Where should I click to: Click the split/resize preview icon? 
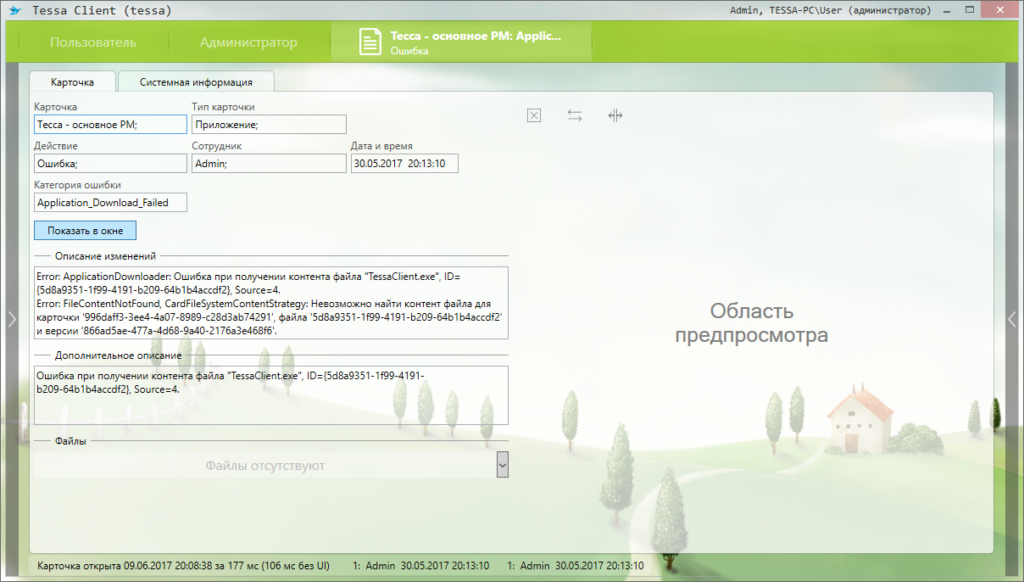coord(615,116)
